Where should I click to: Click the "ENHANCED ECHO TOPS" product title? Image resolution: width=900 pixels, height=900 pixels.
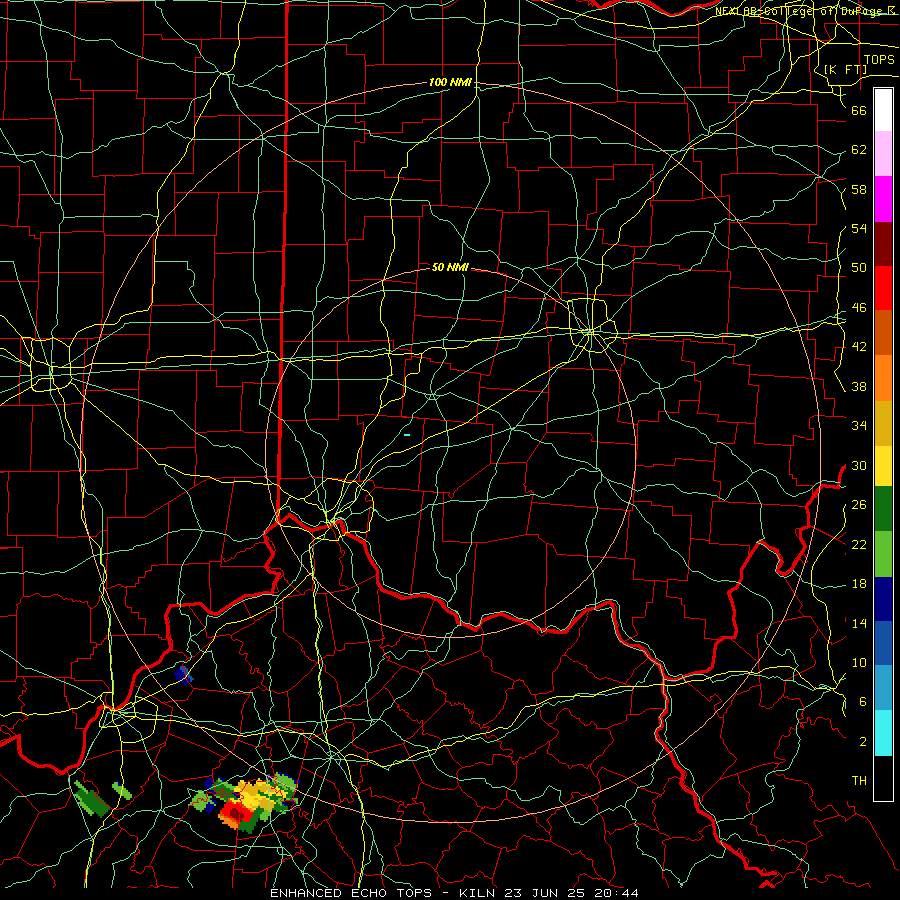coord(351,893)
